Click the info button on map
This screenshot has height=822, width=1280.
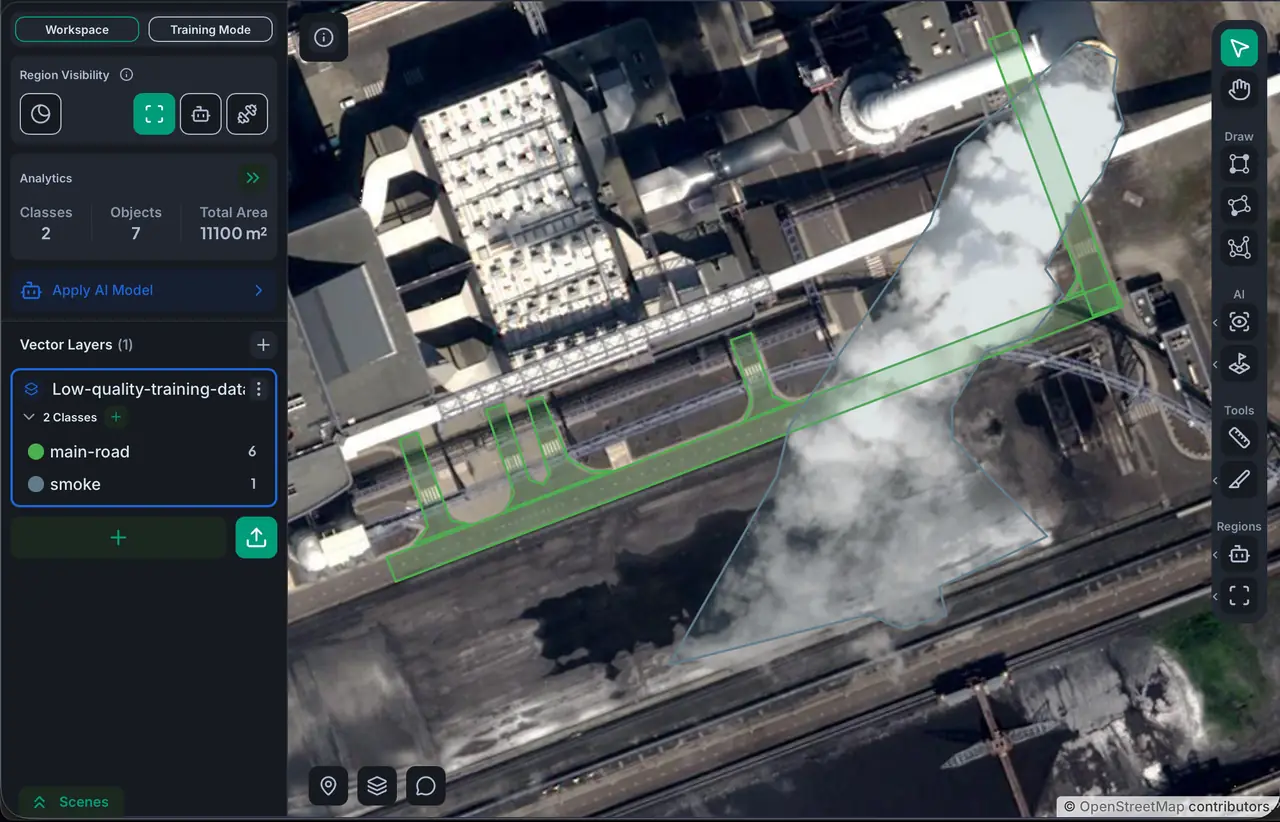[324, 38]
